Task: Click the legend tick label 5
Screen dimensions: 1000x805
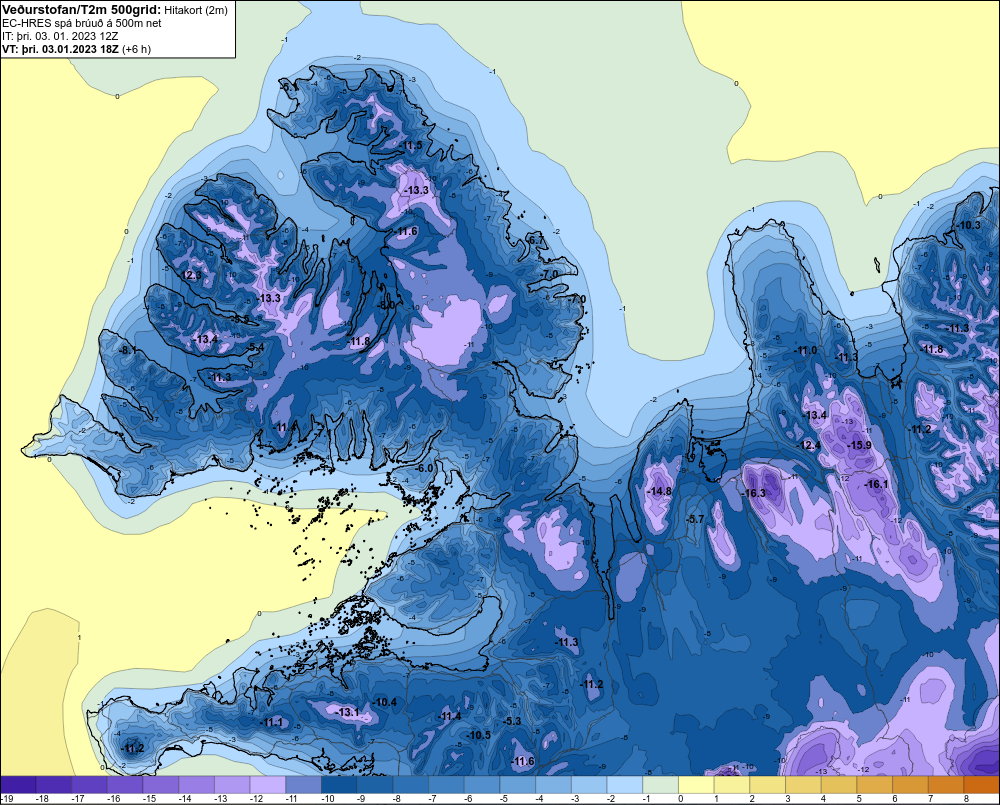Action: [859, 799]
